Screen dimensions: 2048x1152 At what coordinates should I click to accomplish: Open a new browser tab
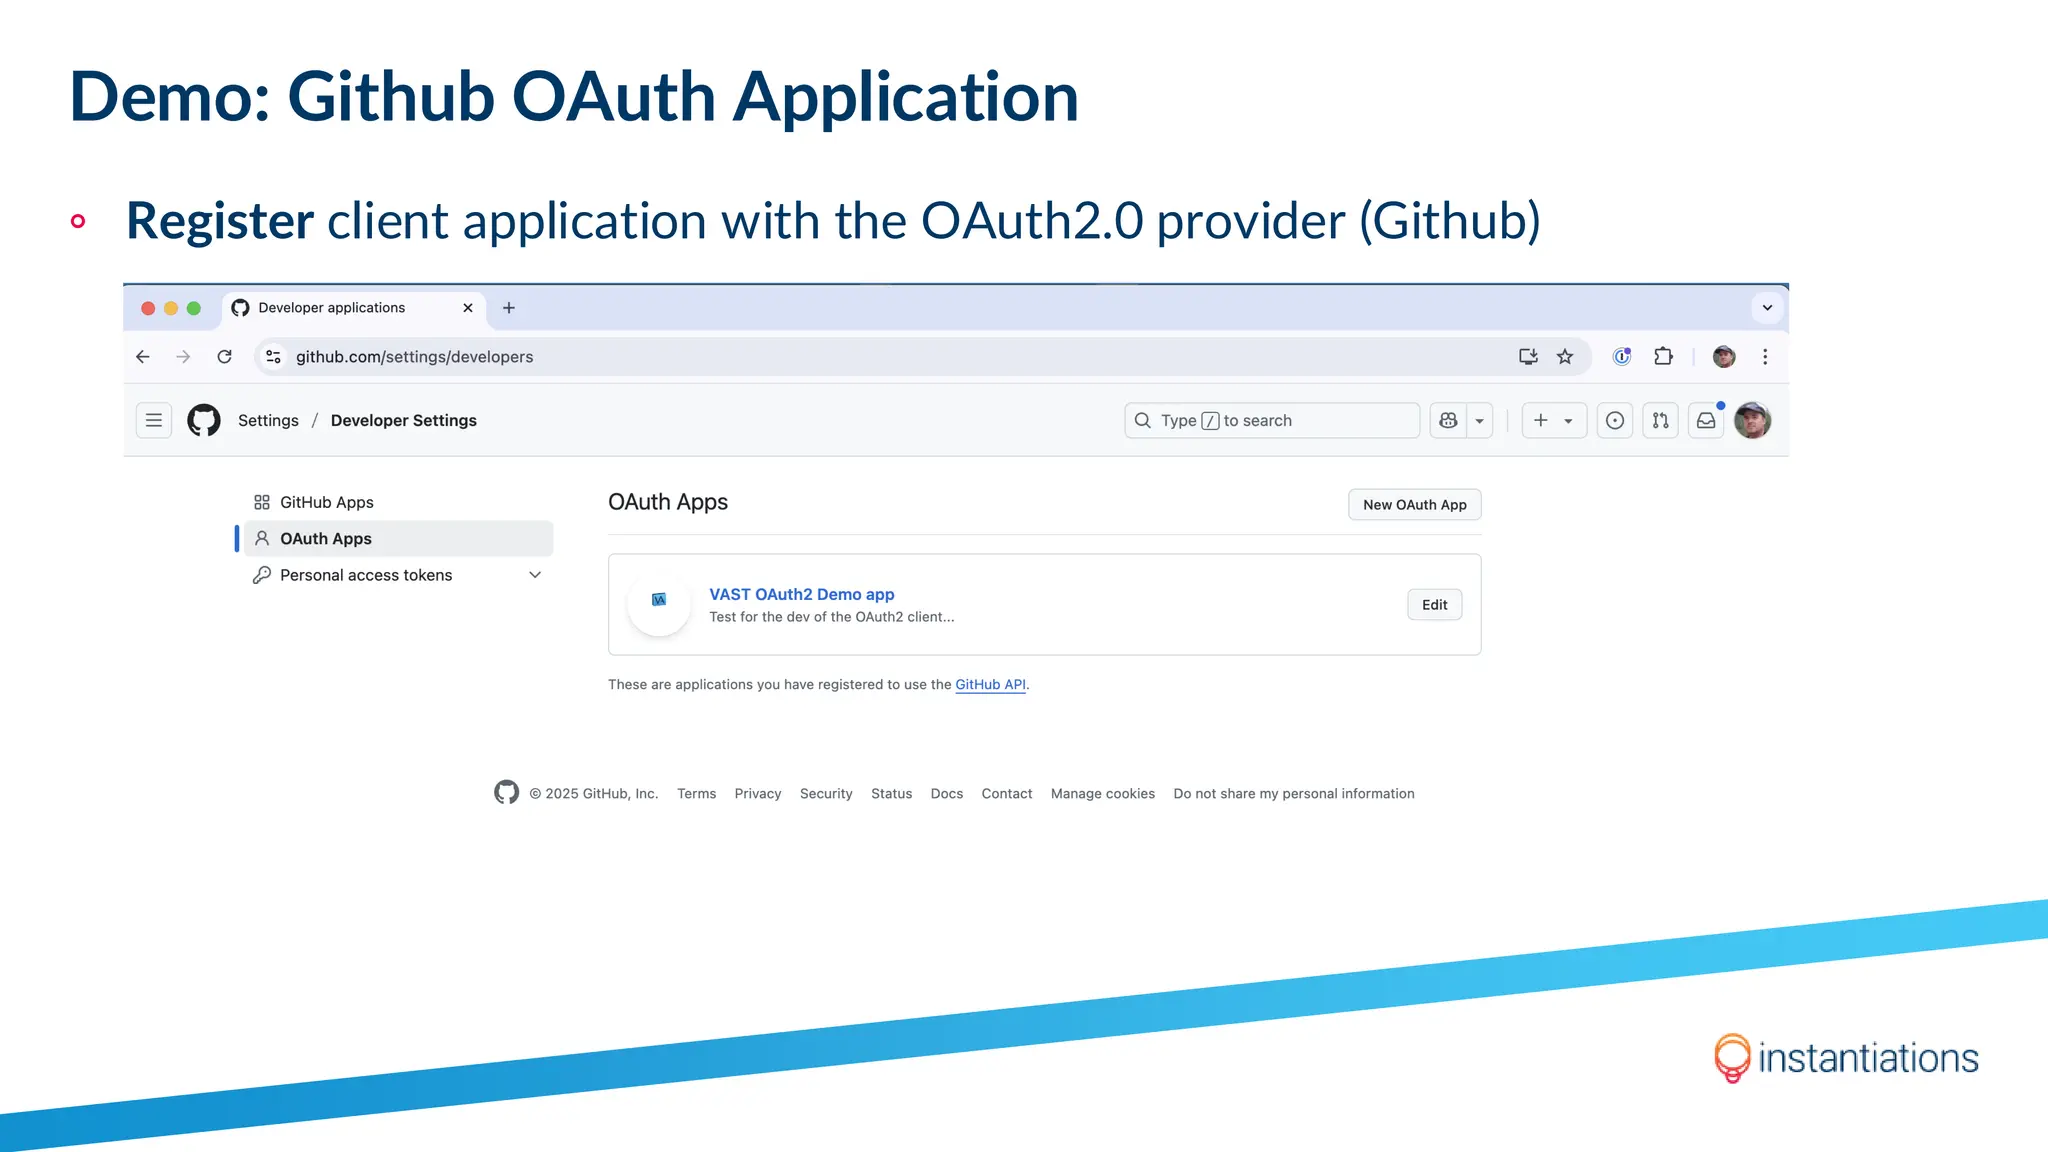[x=509, y=308]
